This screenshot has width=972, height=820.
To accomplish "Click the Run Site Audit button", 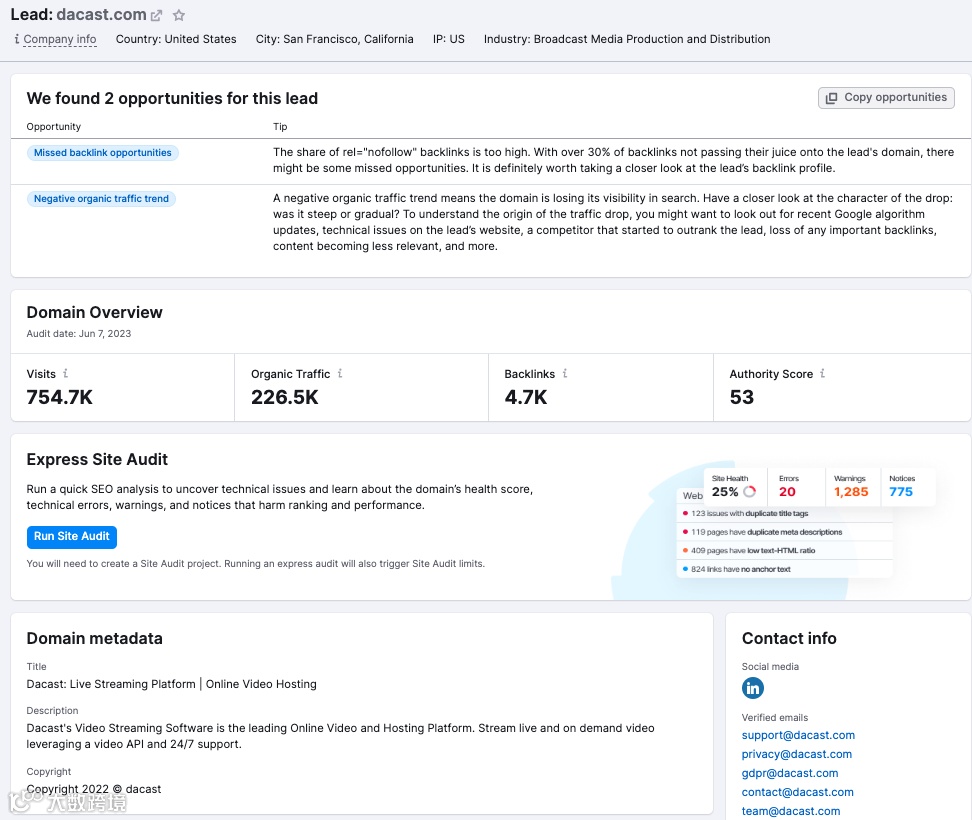I will point(72,537).
